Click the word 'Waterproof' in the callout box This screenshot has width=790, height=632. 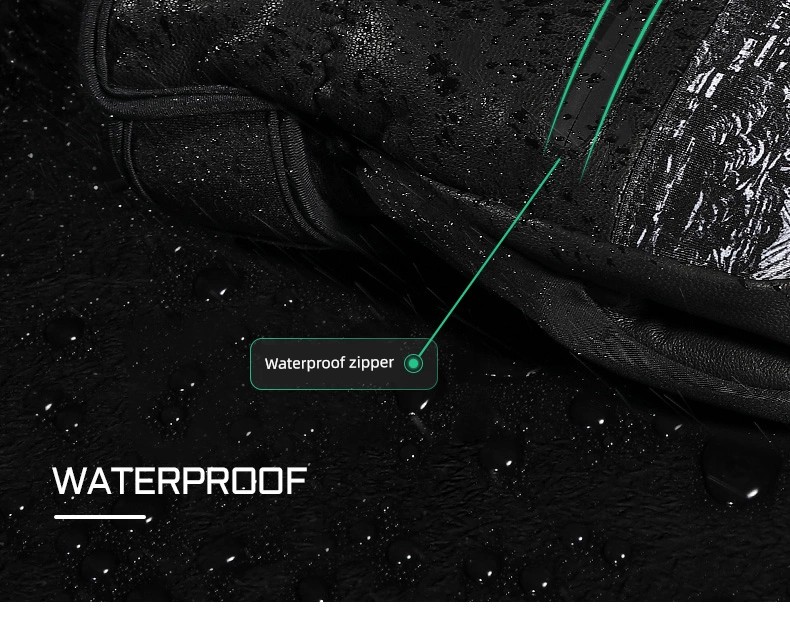(x=305, y=363)
